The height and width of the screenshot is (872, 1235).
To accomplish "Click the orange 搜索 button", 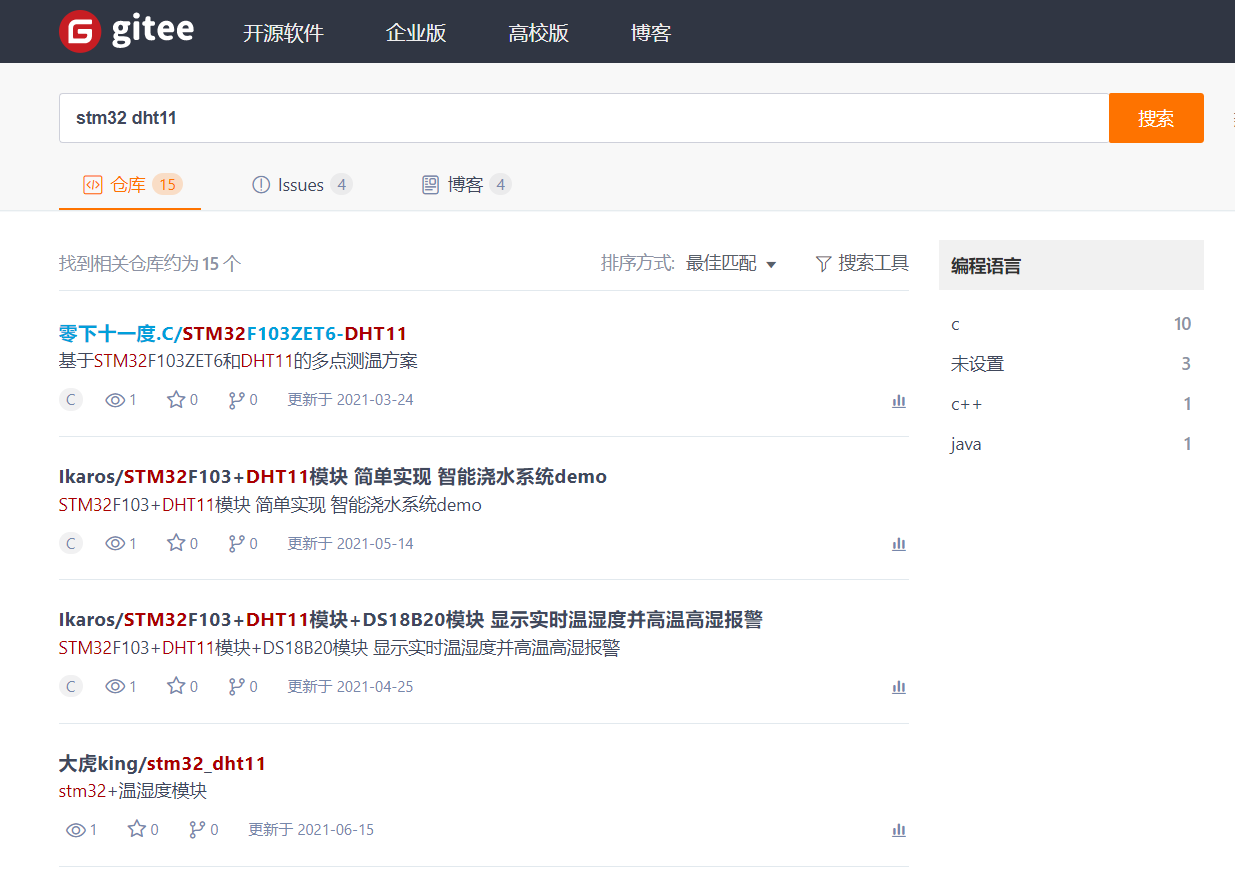I will pyautogui.click(x=1156, y=118).
